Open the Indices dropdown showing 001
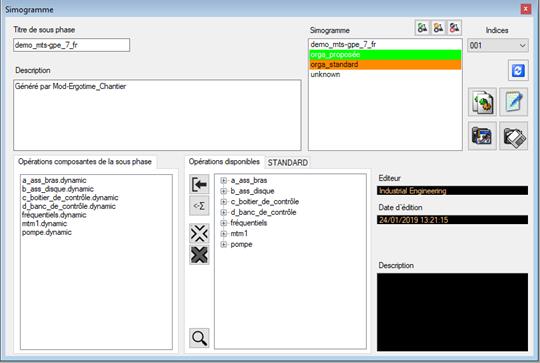Viewport: 540px width, 363px height. coord(498,45)
